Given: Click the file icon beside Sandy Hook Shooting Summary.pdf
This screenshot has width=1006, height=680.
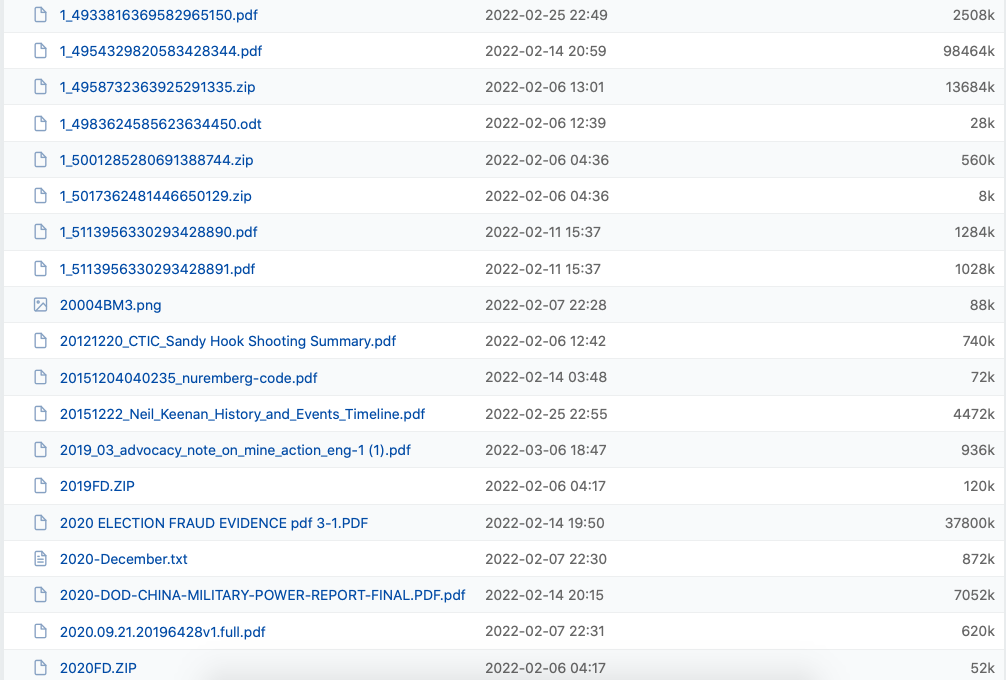Looking at the screenshot, I should tap(40, 341).
